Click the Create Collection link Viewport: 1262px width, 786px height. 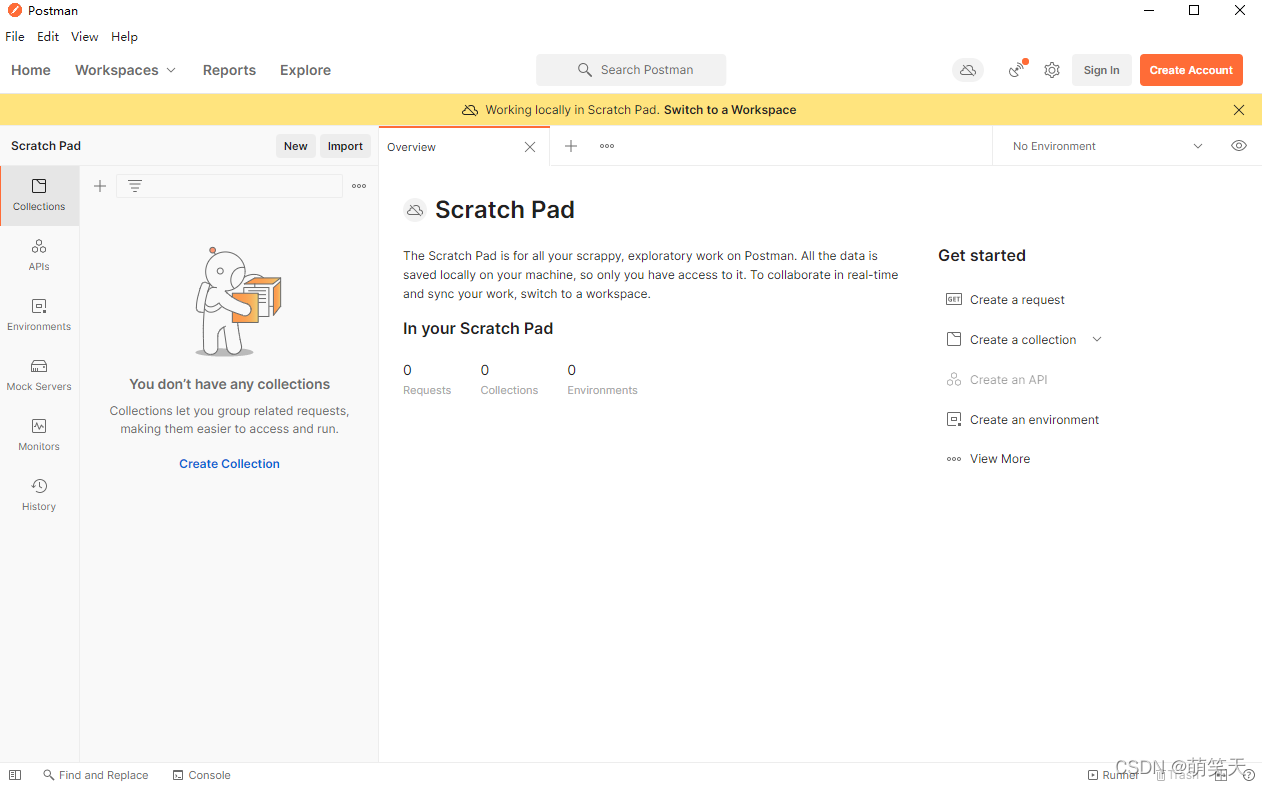pos(229,464)
